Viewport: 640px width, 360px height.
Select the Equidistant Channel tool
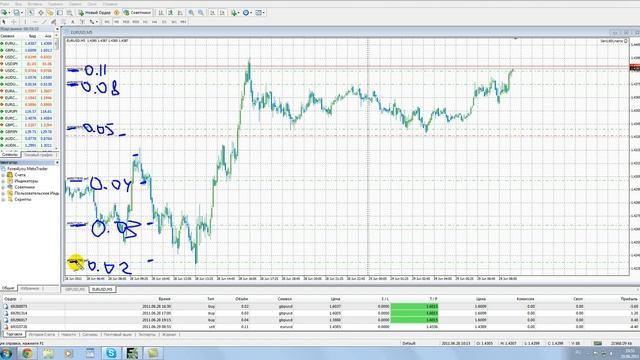[x=53, y=22]
